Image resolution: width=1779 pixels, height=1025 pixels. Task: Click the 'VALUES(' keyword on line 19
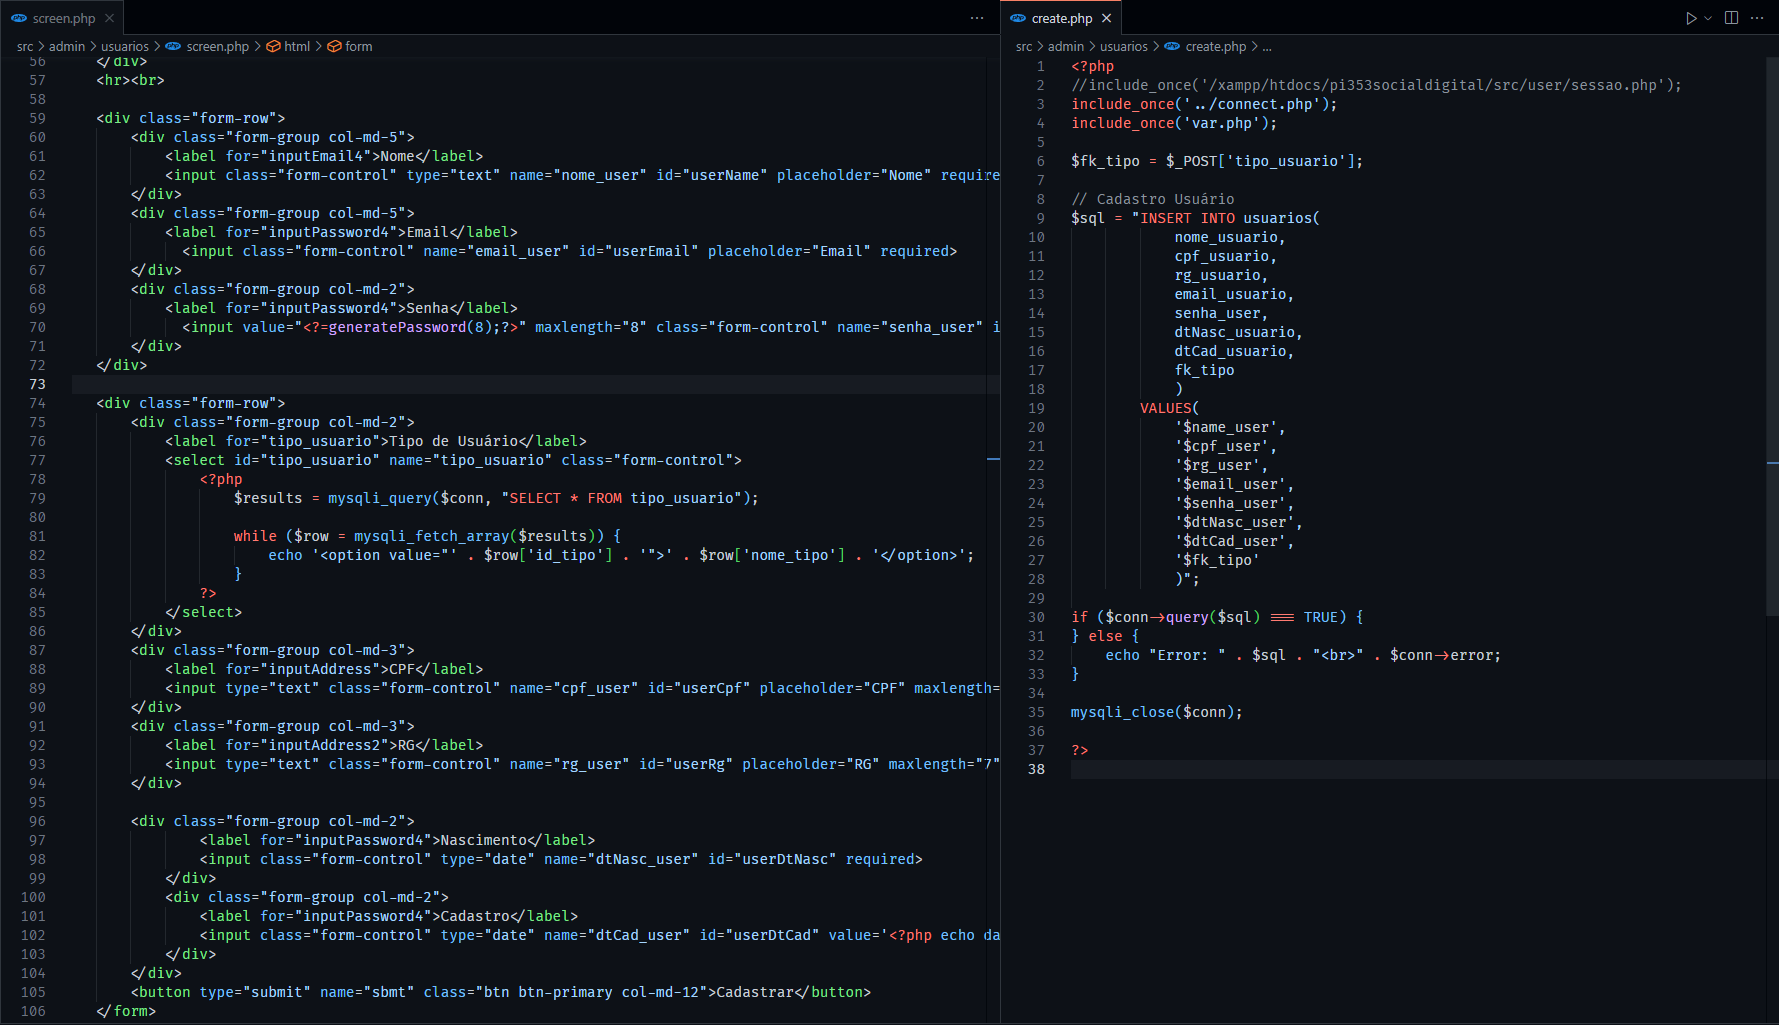(1169, 408)
